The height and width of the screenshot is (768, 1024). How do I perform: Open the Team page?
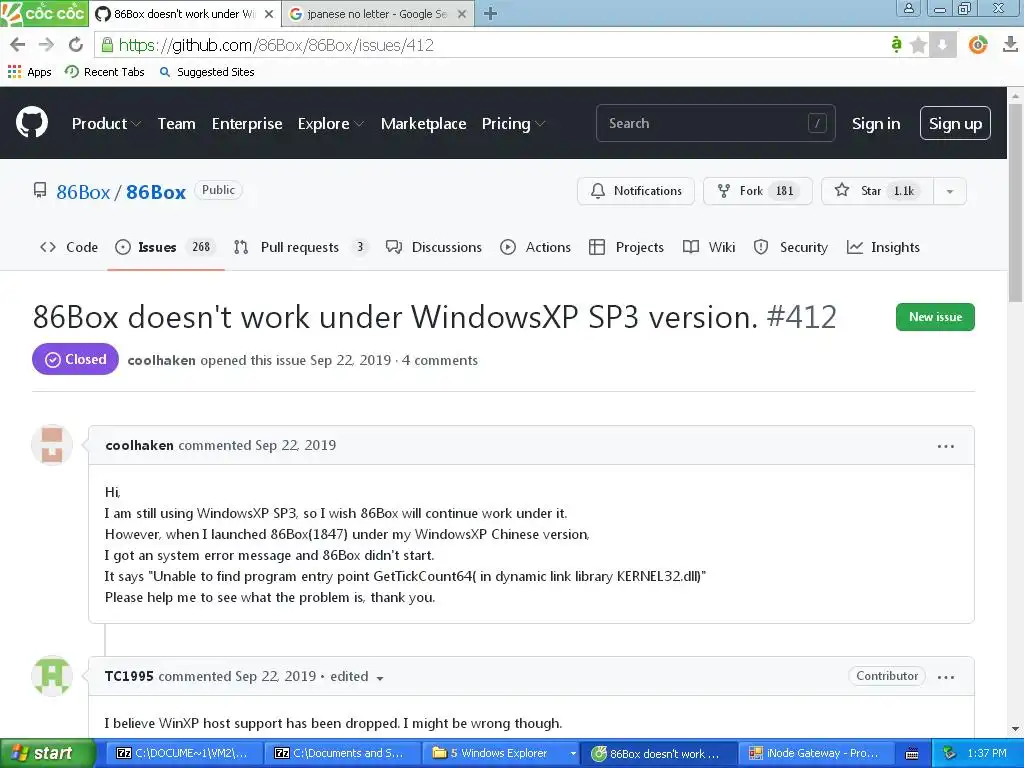pos(176,123)
